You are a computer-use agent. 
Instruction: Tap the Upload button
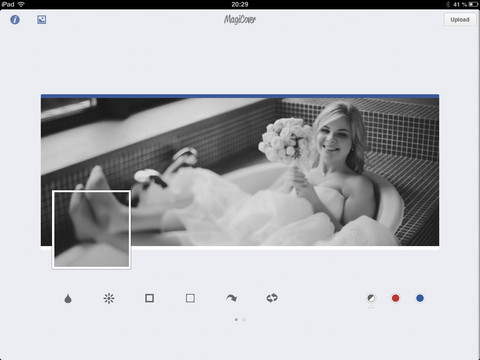point(460,20)
